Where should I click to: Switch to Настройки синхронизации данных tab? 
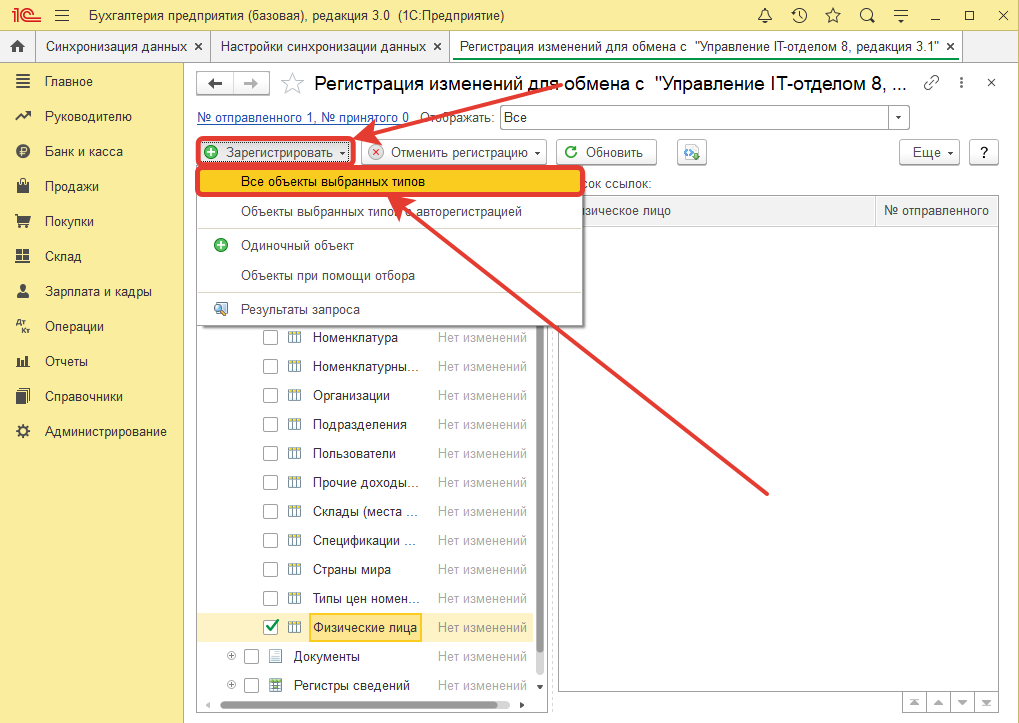click(x=322, y=47)
